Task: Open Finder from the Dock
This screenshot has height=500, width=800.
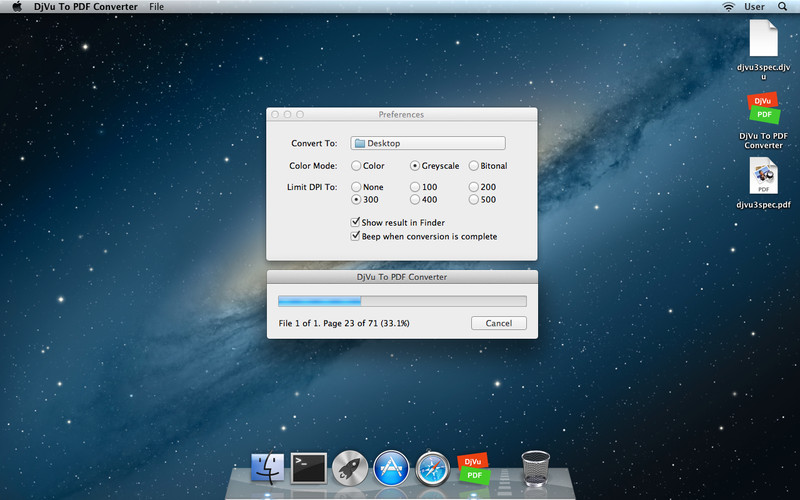Action: tap(267, 468)
